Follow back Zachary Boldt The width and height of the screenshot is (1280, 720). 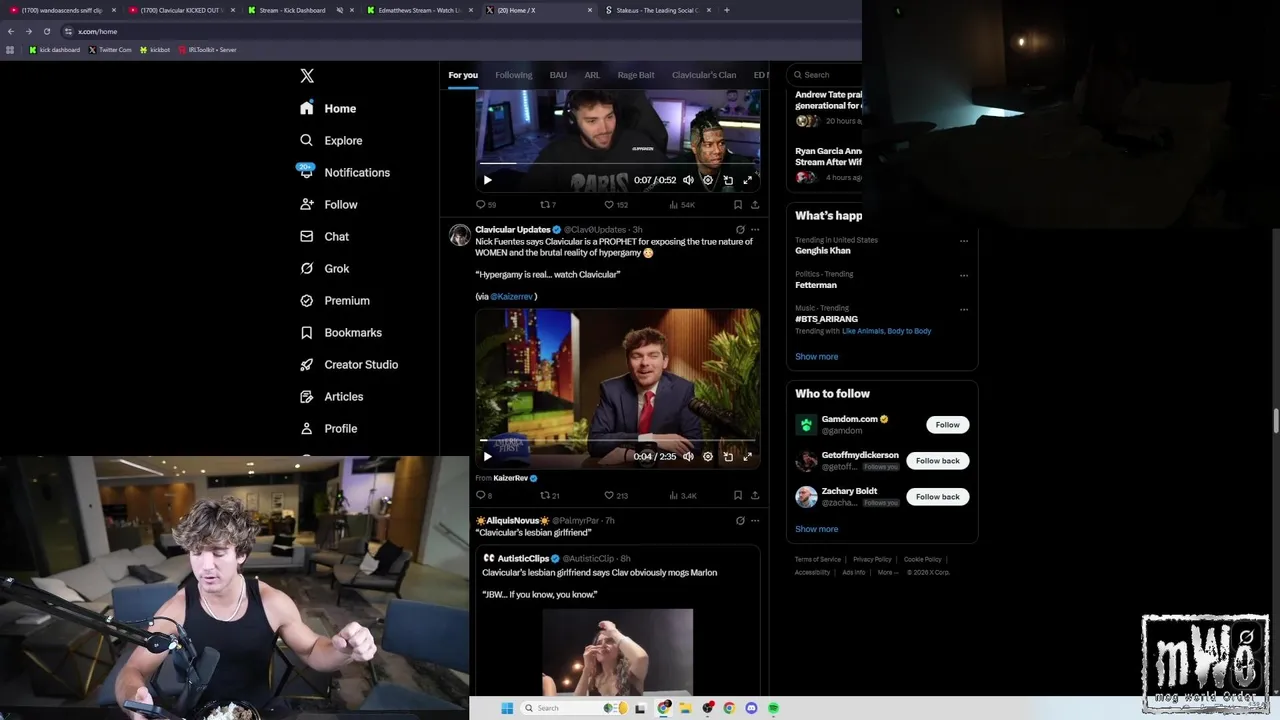pos(937,497)
